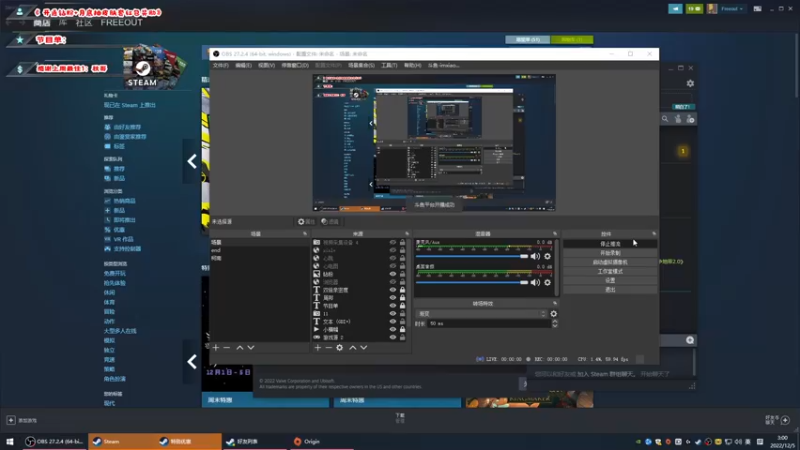
Task: Adjust the Desktop Audio volume slider
Action: click(x=472, y=282)
